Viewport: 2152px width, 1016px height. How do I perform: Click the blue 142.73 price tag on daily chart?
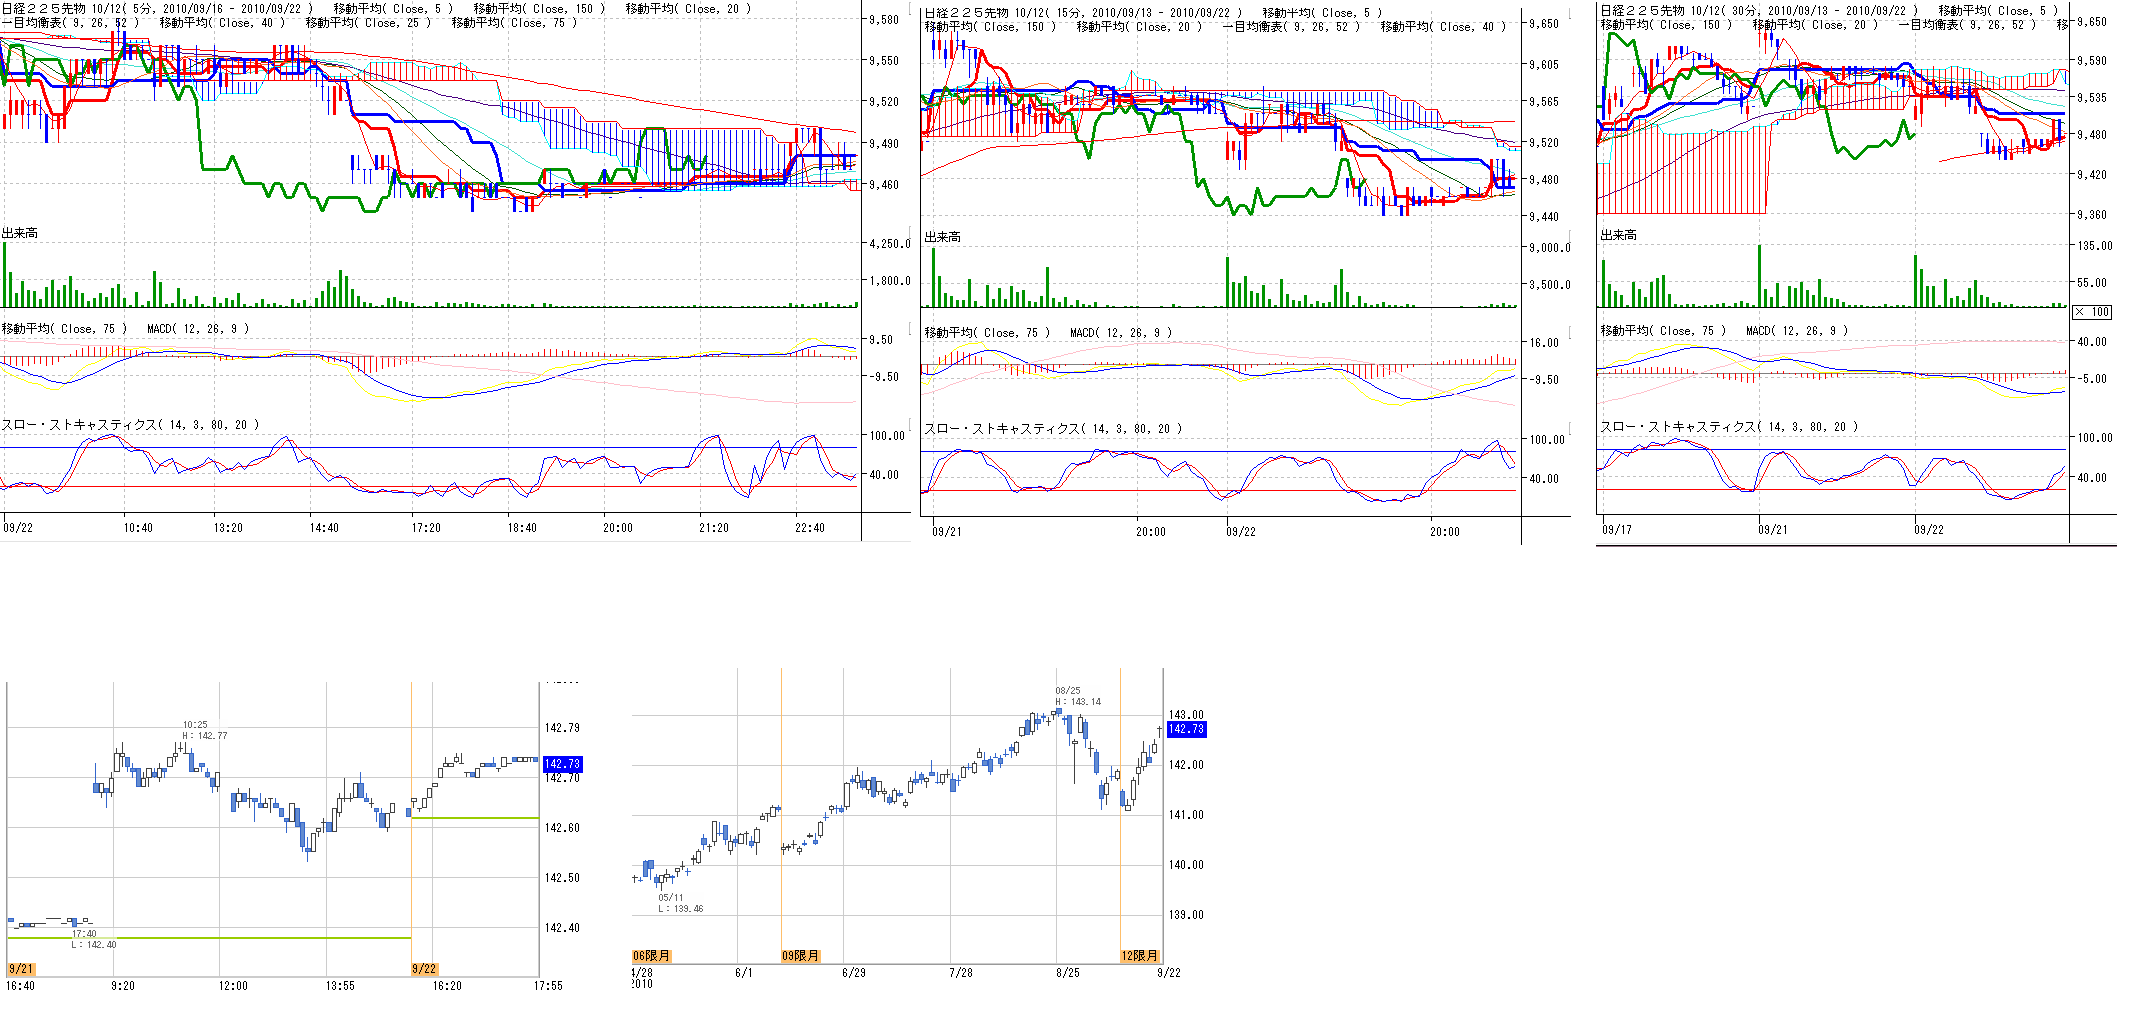1186,729
